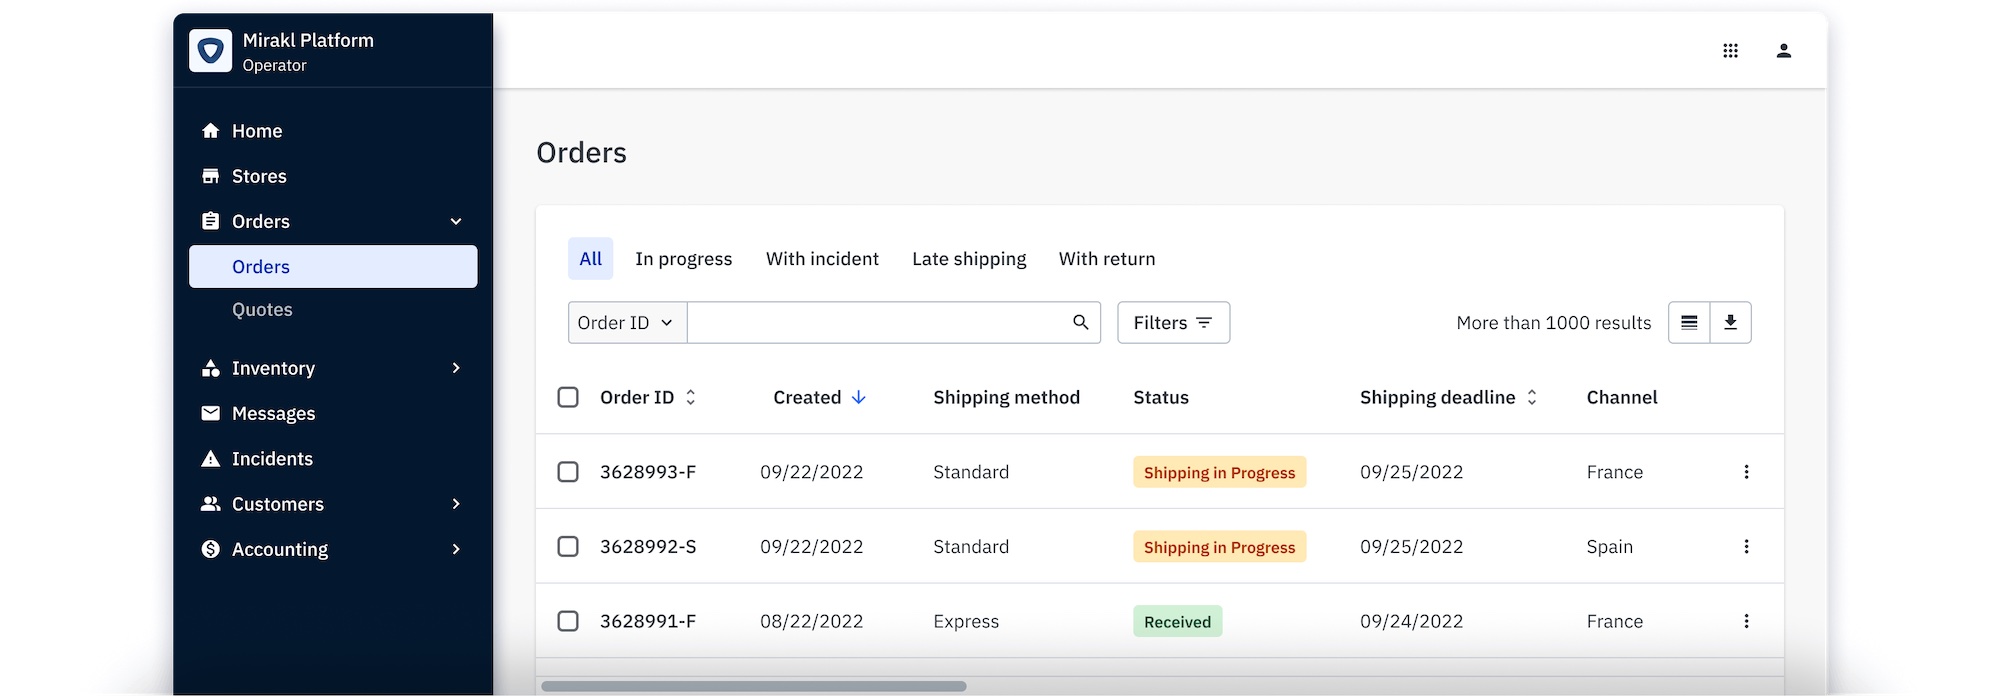
Task: Switch table density with list-view icon
Action: point(1689,322)
